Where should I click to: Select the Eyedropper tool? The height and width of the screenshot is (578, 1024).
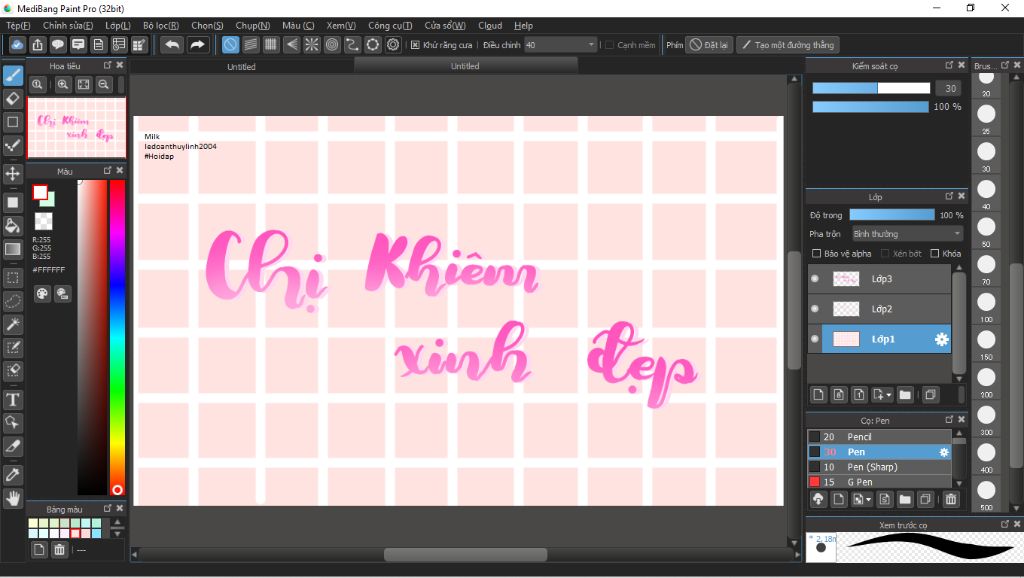point(13,475)
